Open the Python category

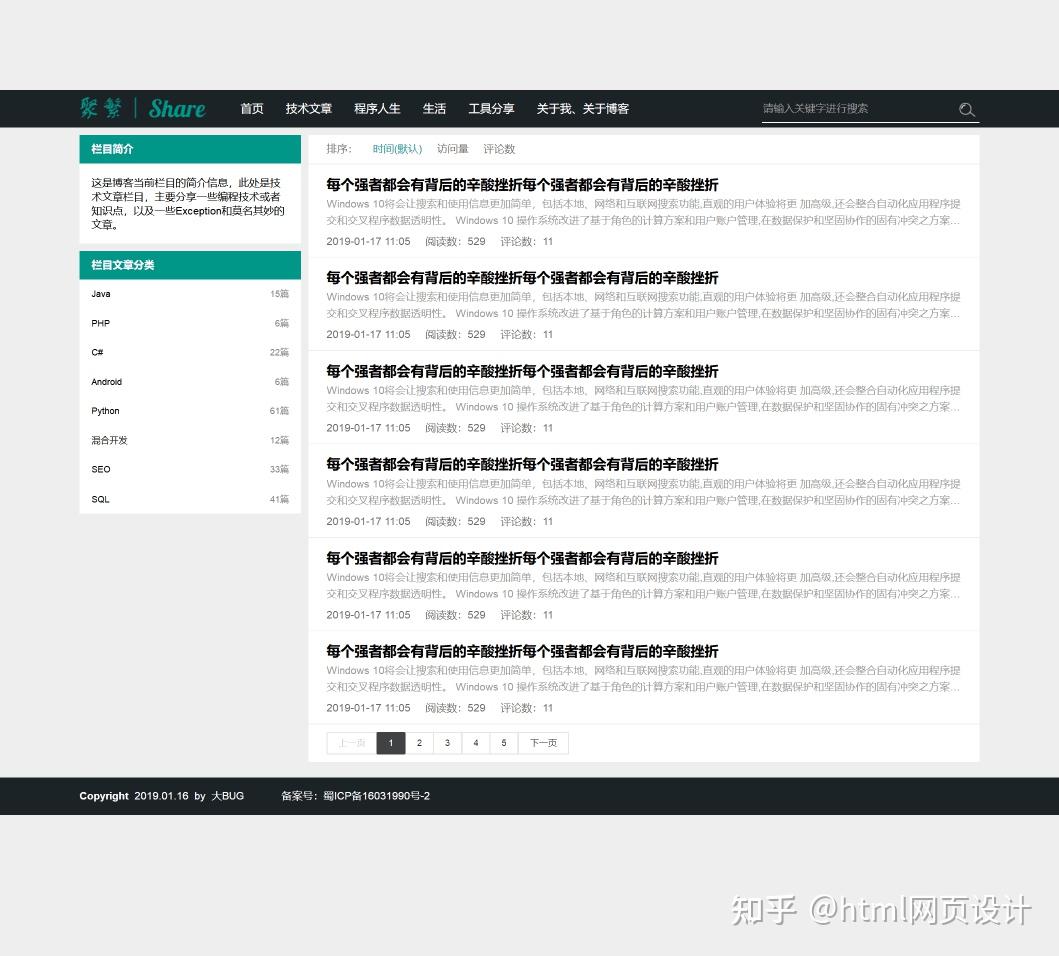[x=105, y=411]
